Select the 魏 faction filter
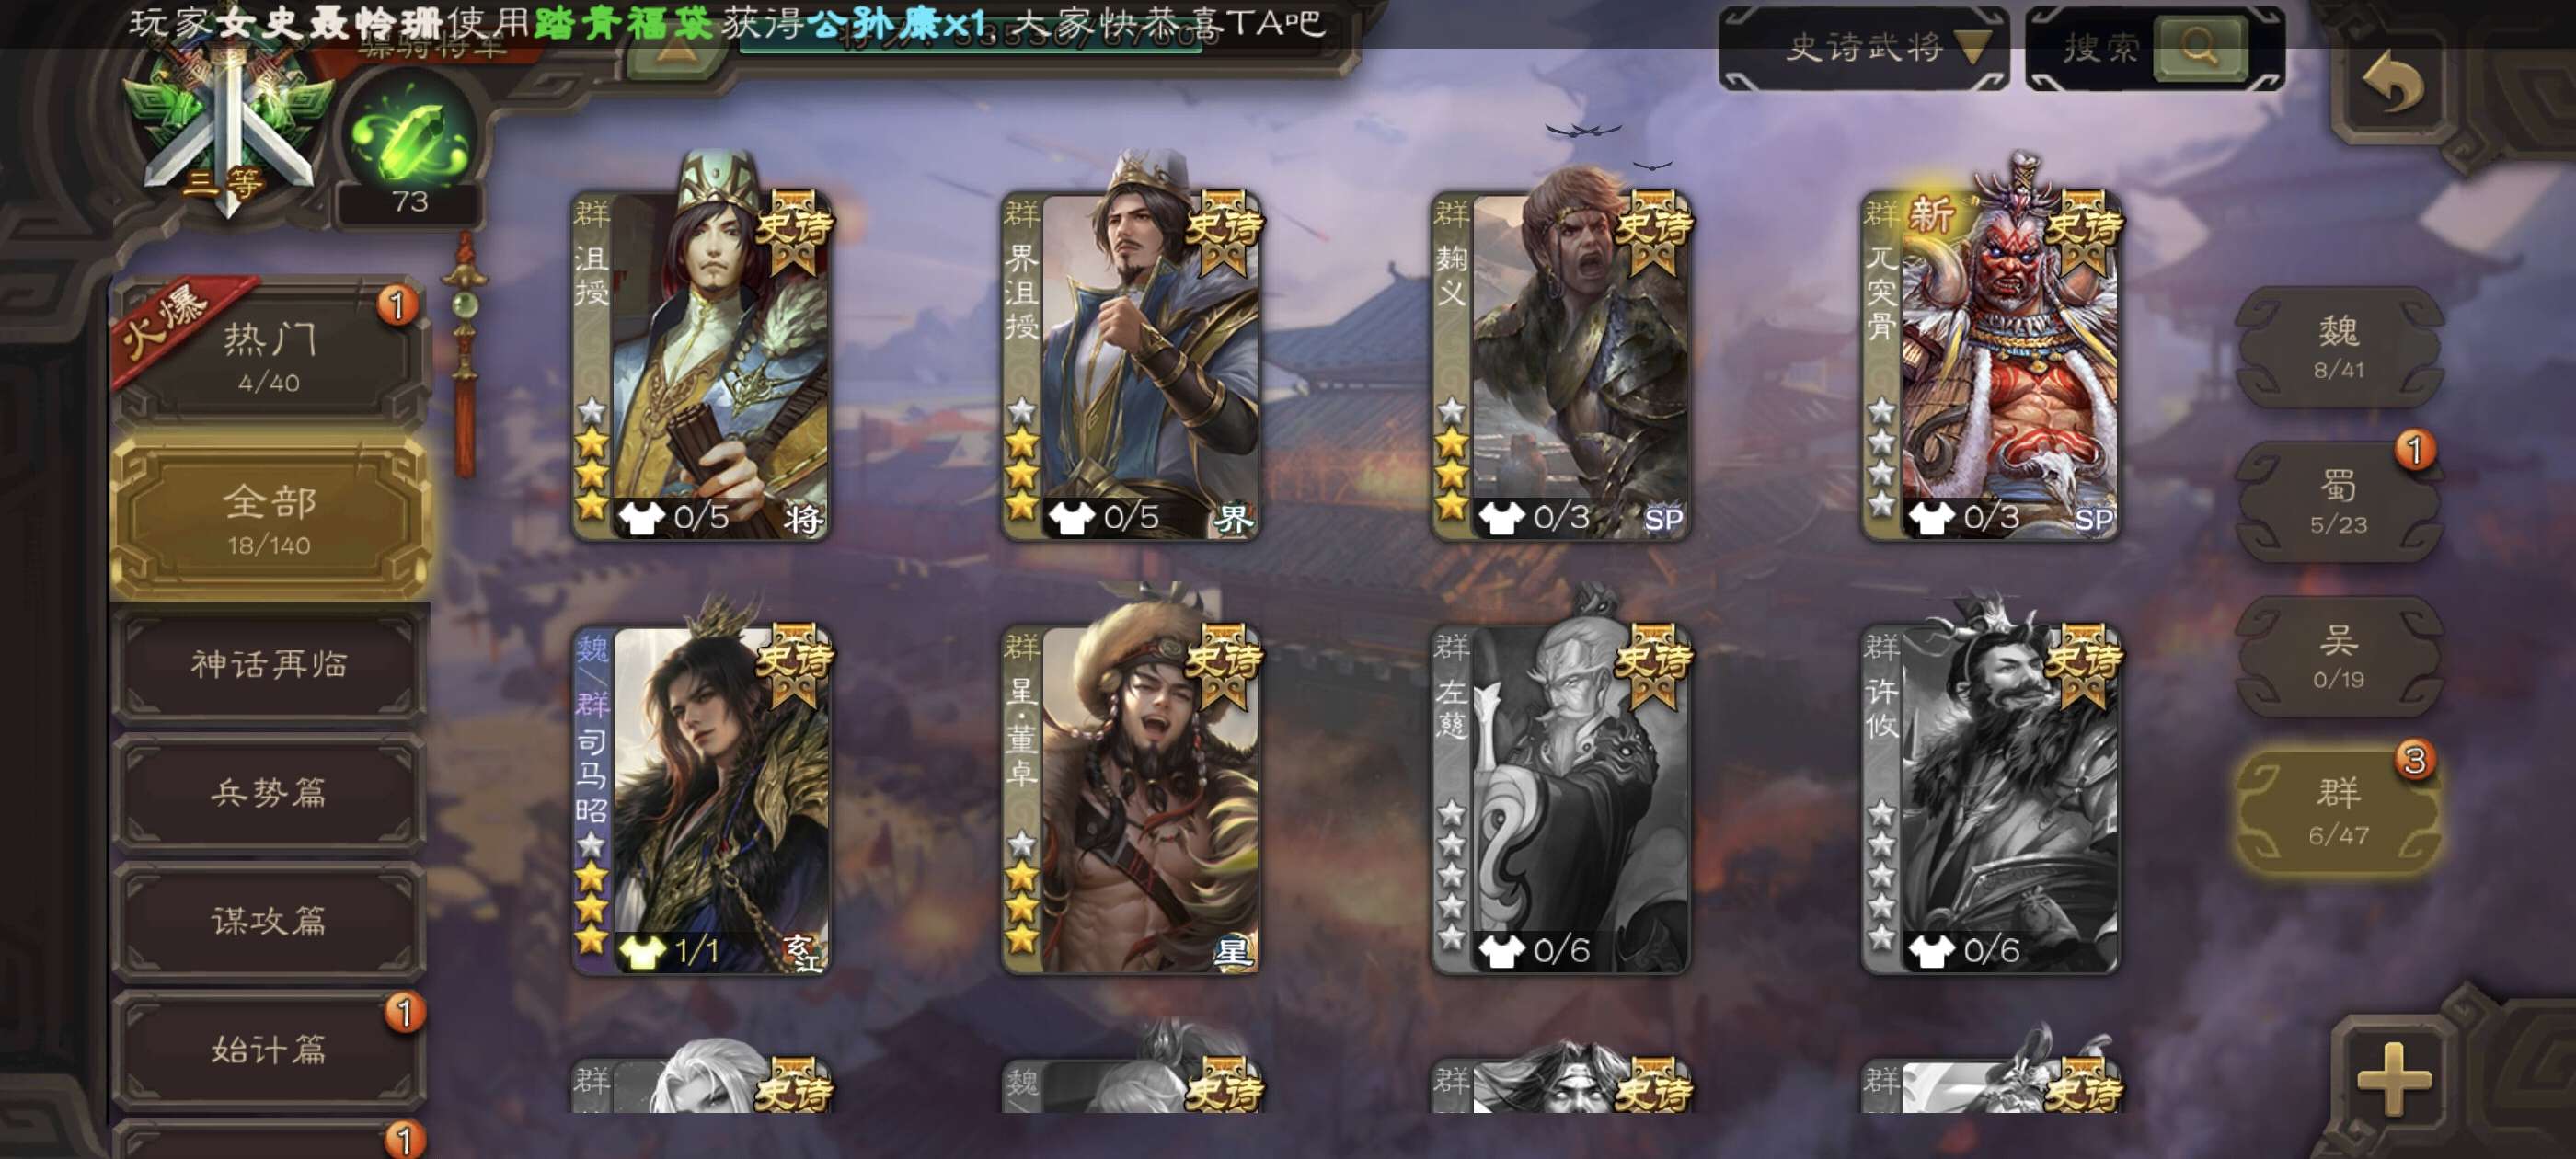The width and height of the screenshot is (2576, 1159). pyautogui.click(x=2338, y=346)
